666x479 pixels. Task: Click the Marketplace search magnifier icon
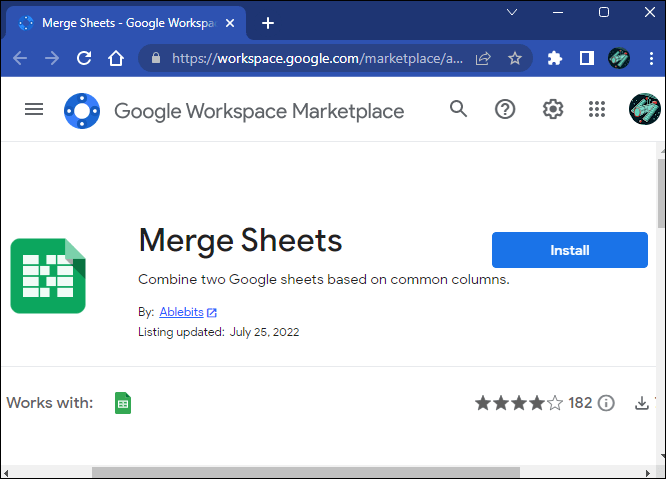(459, 110)
